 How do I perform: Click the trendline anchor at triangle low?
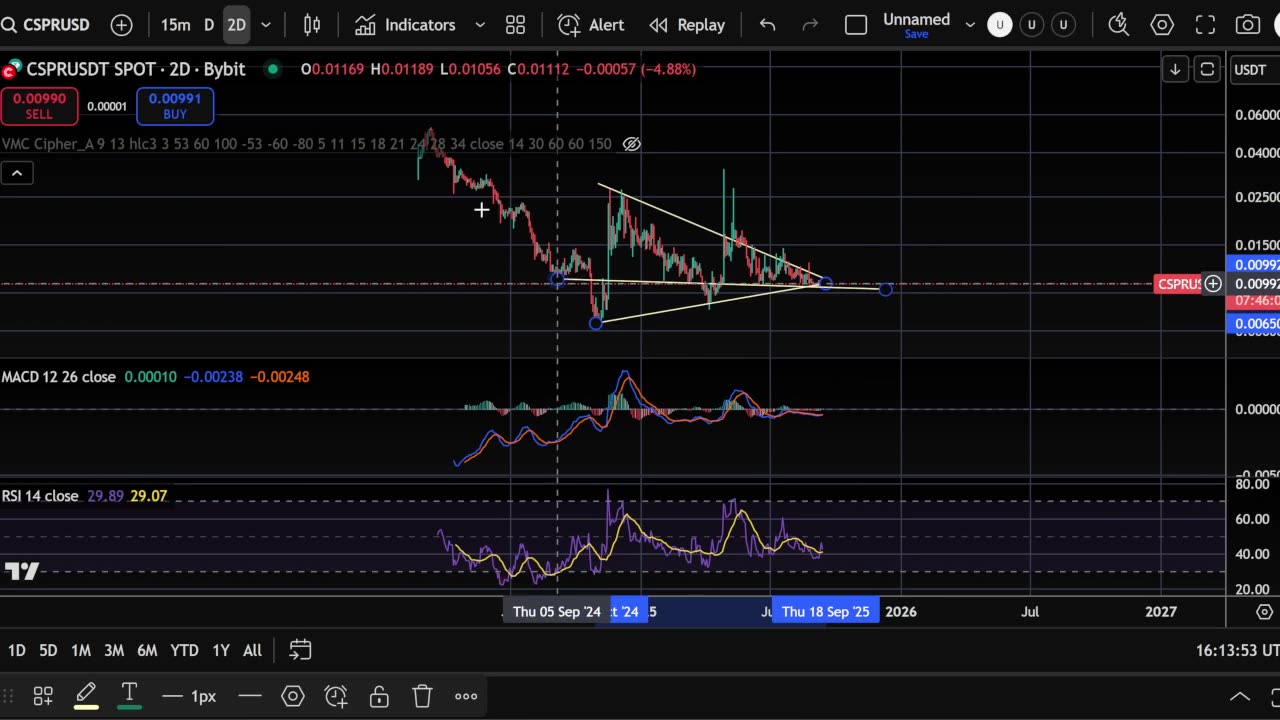[596, 323]
